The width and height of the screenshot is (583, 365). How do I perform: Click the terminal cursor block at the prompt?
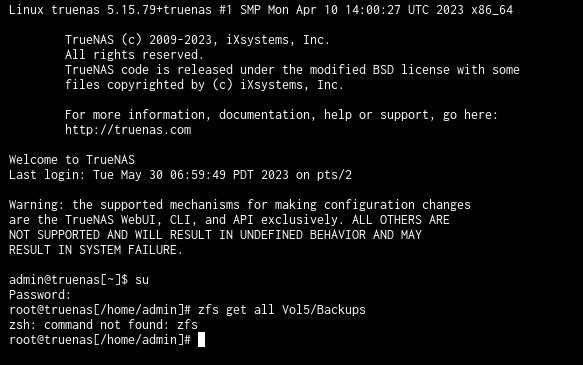click(201, 340)
